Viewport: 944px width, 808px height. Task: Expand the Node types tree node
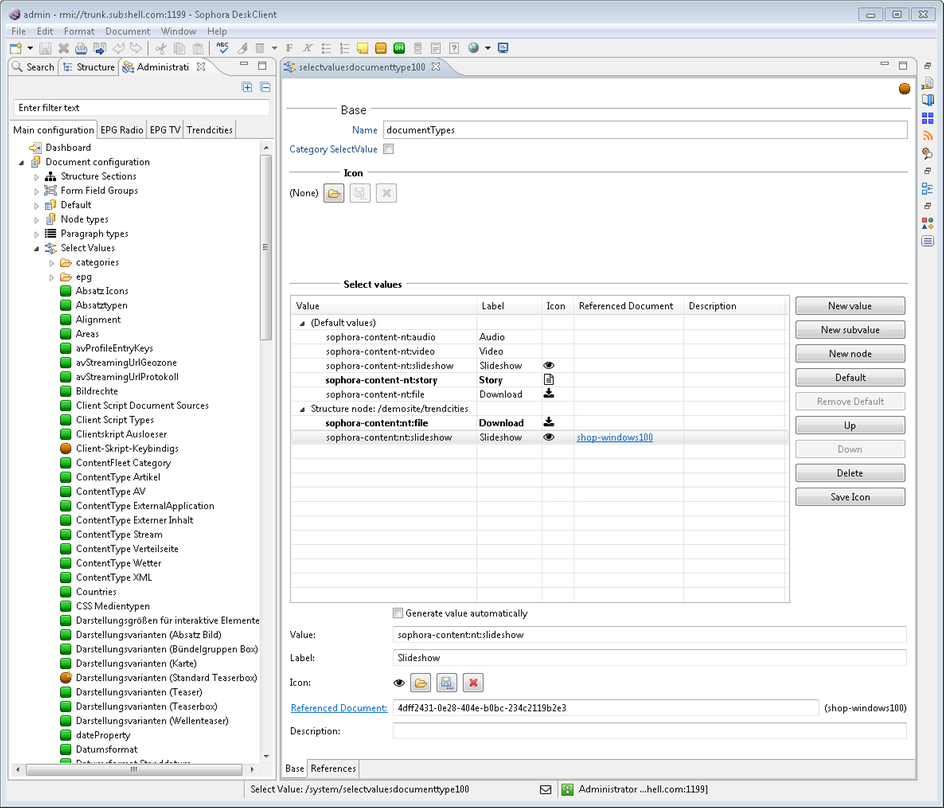click(x=37, y=220)
